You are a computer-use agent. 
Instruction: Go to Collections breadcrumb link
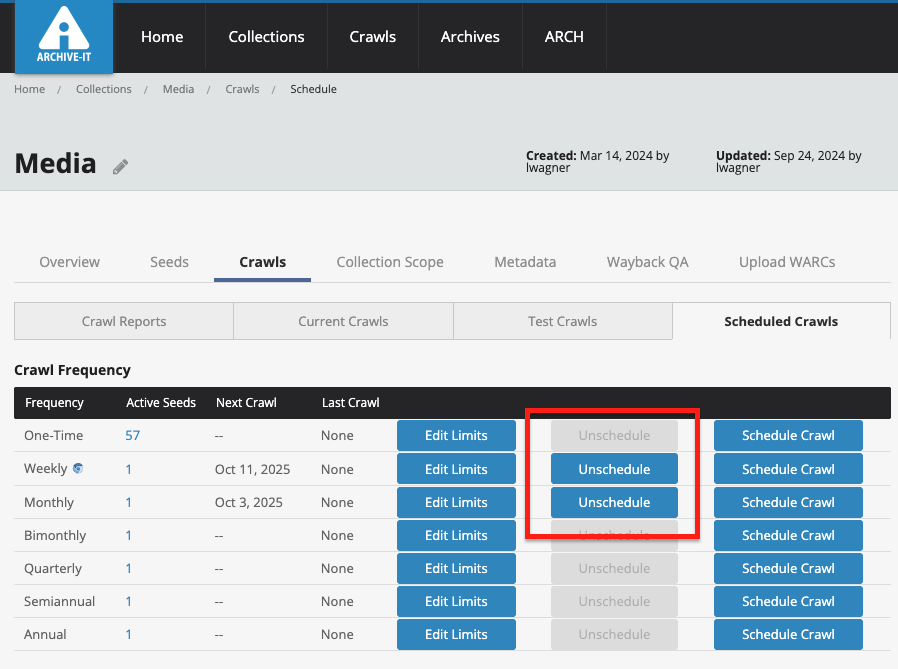(104, 89)
